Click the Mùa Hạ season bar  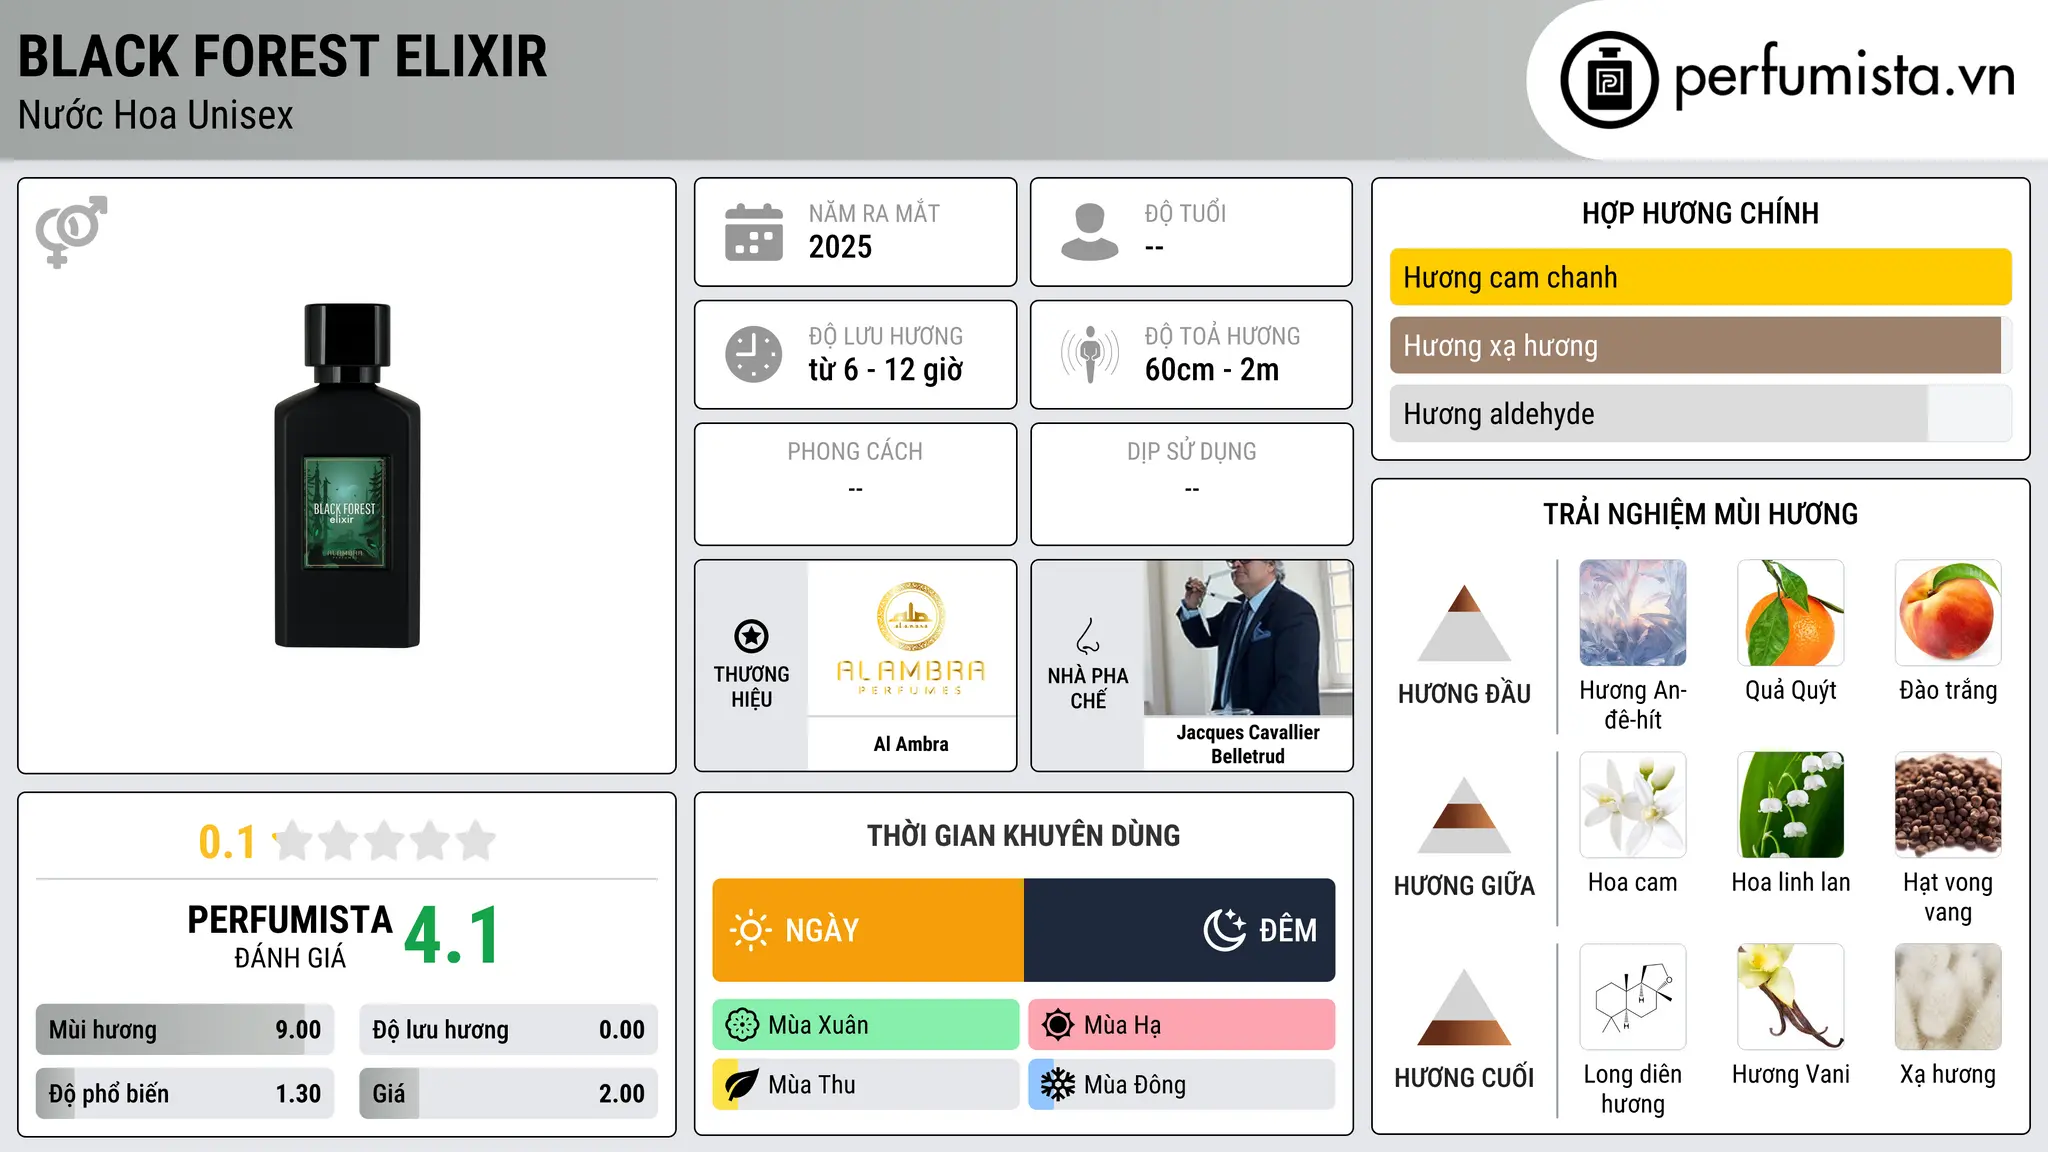[1182, 1025]
